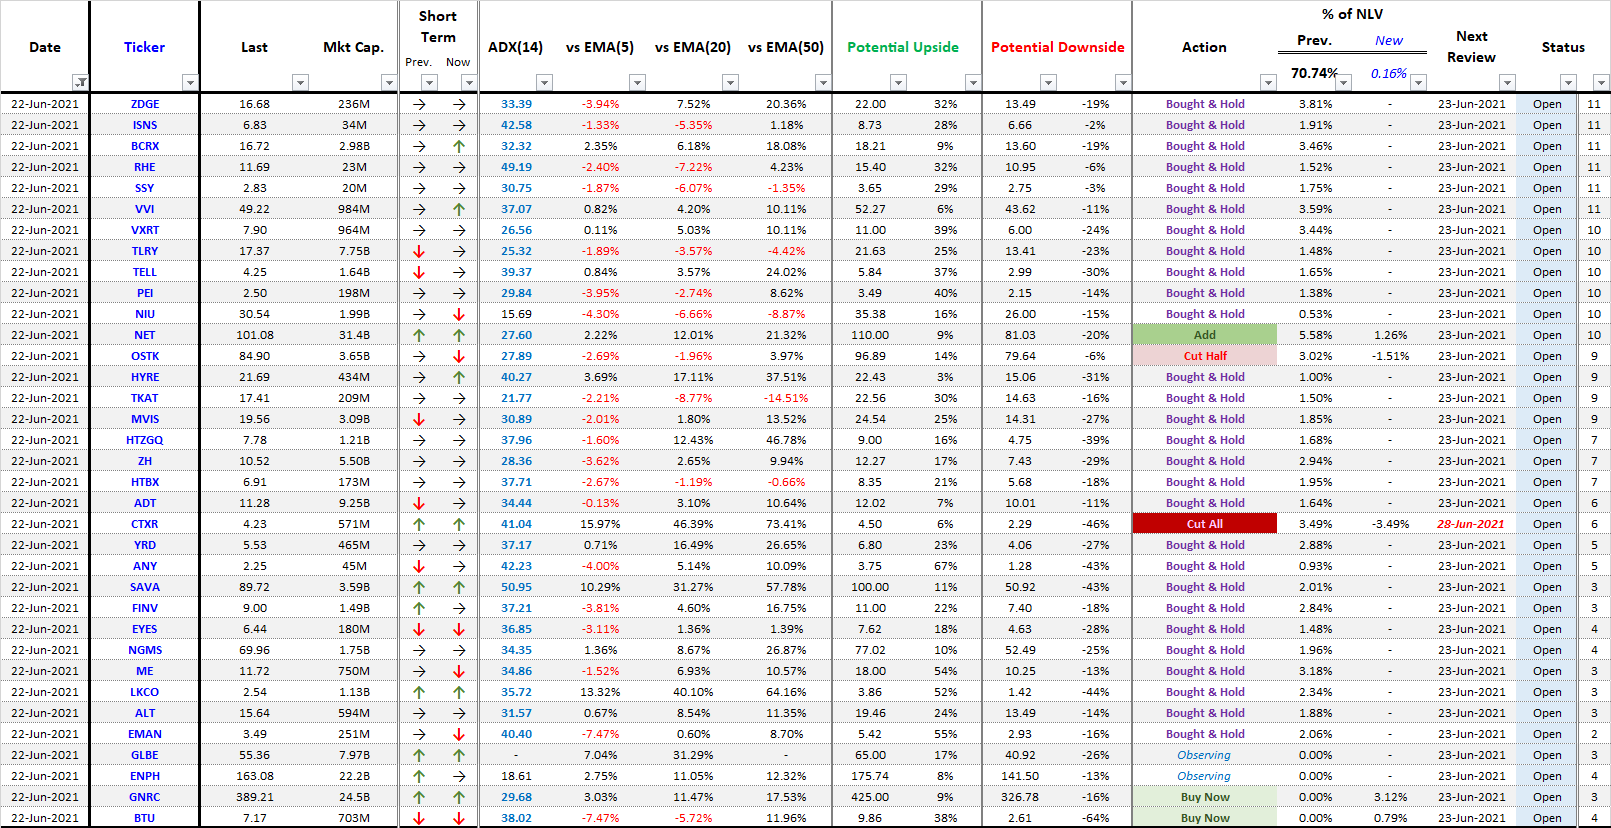The height and width of the screenshot is (828, 1611).
Task: Click the Prev. up-arrow icon in LKCO row
Action: (419, 692)
